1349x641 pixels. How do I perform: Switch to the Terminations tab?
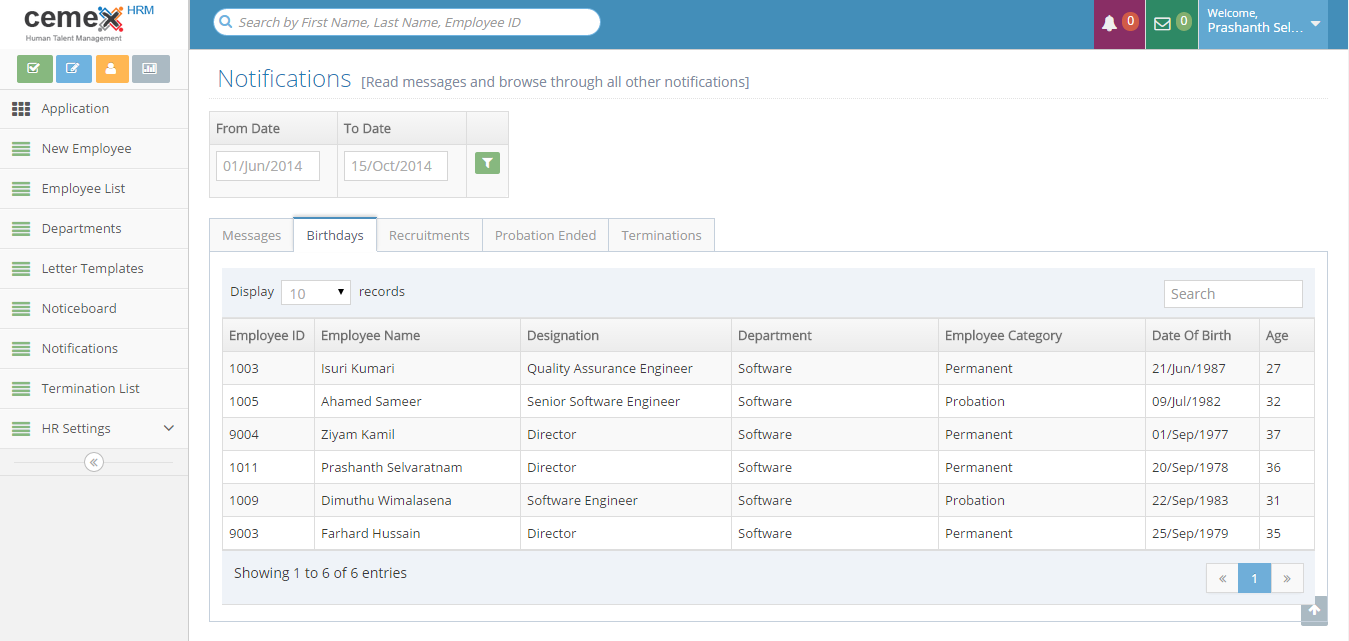pyautogui.click(x=661, y=235)
